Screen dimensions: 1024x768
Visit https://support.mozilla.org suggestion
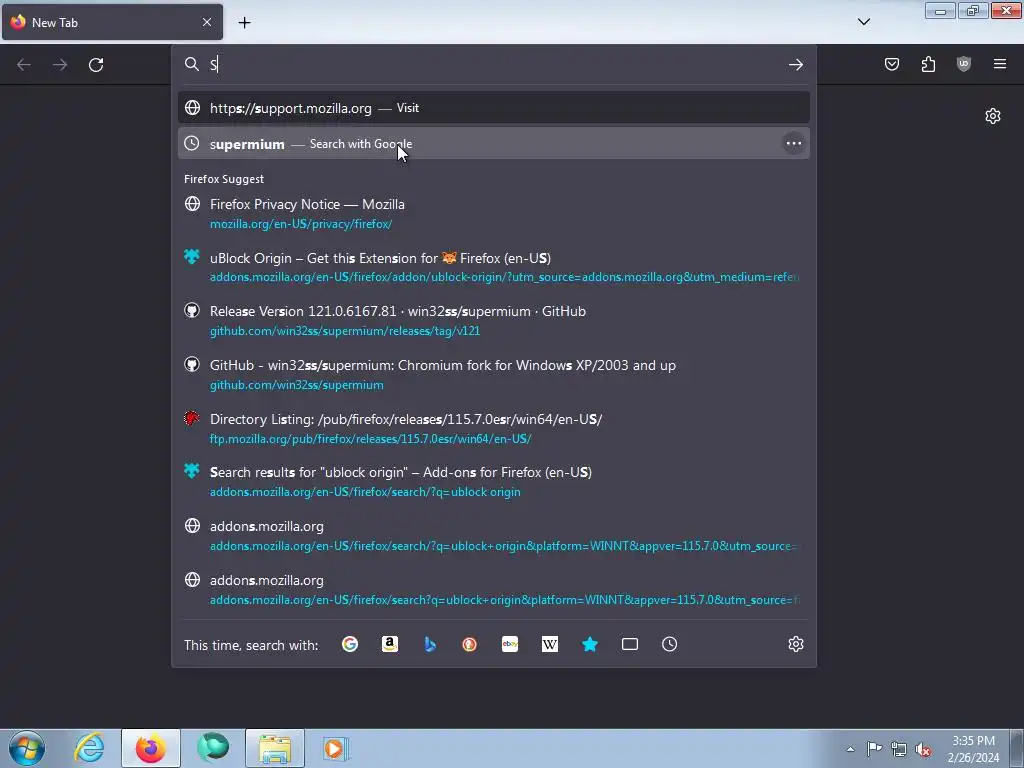[x=494, y=108]
